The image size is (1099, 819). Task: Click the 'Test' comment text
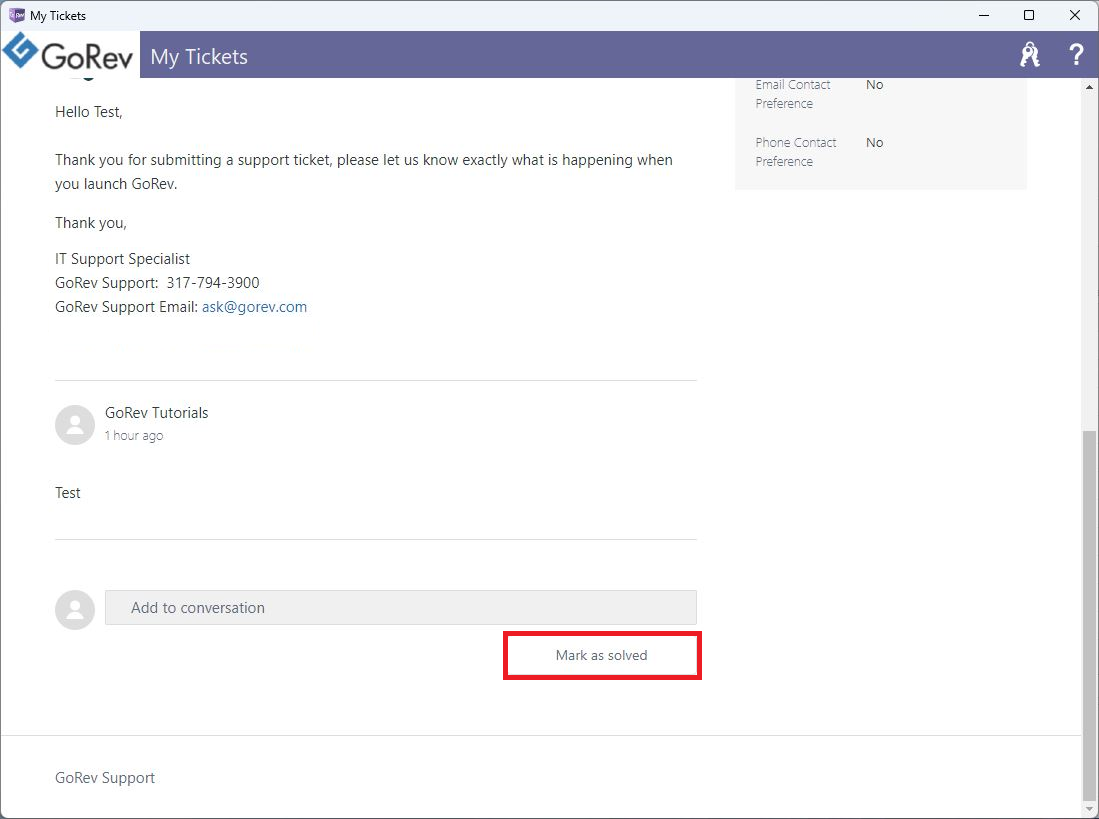pyautogui.click(x=68, y=493)
